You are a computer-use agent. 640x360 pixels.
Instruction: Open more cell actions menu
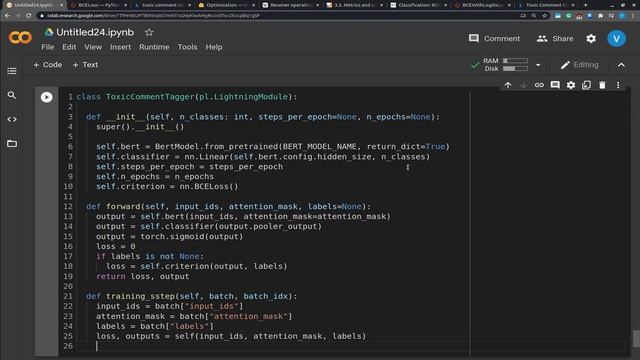618,85
